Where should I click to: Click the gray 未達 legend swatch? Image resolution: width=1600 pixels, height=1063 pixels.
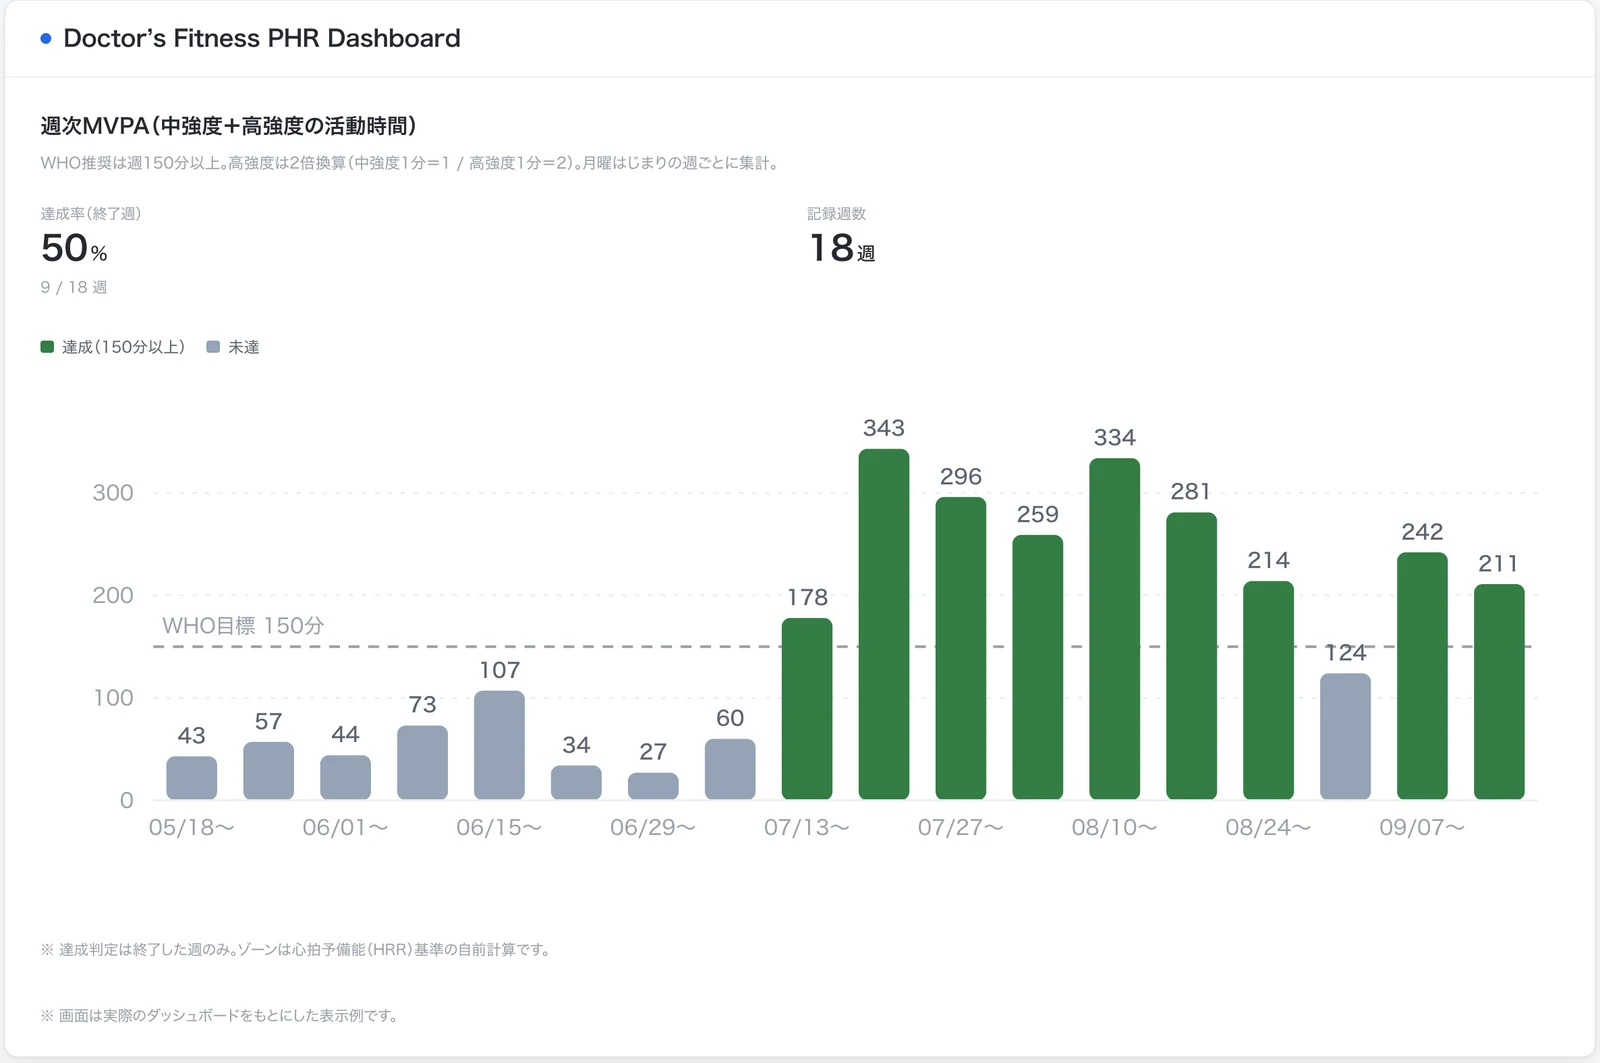(213, 347)
